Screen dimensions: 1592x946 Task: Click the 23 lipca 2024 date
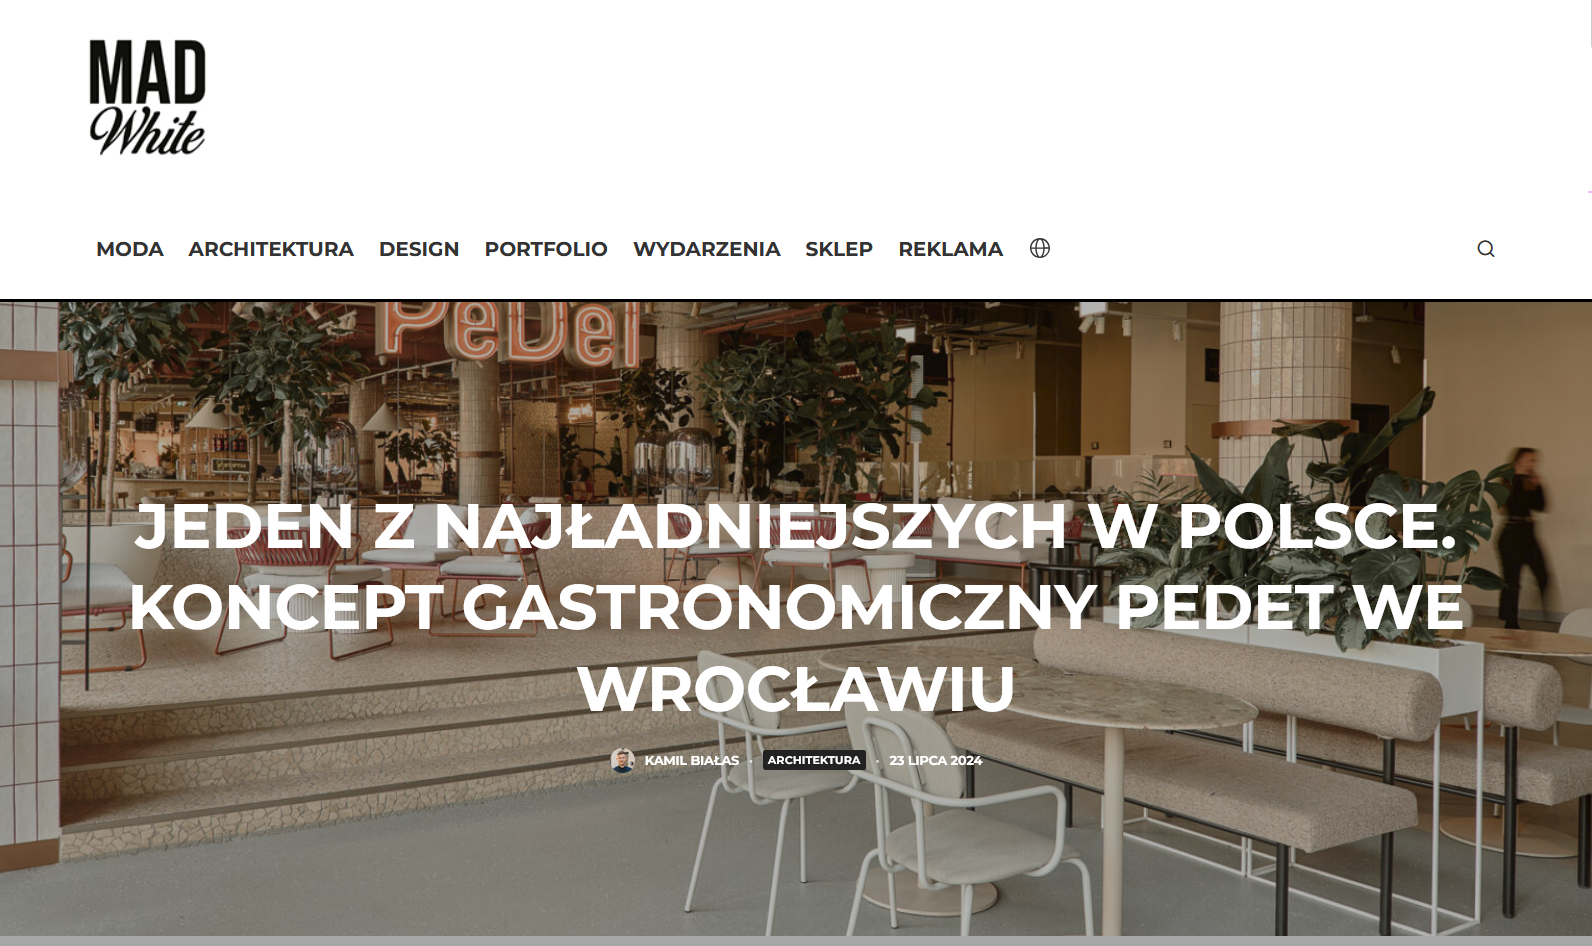click(x=936, y=760)
